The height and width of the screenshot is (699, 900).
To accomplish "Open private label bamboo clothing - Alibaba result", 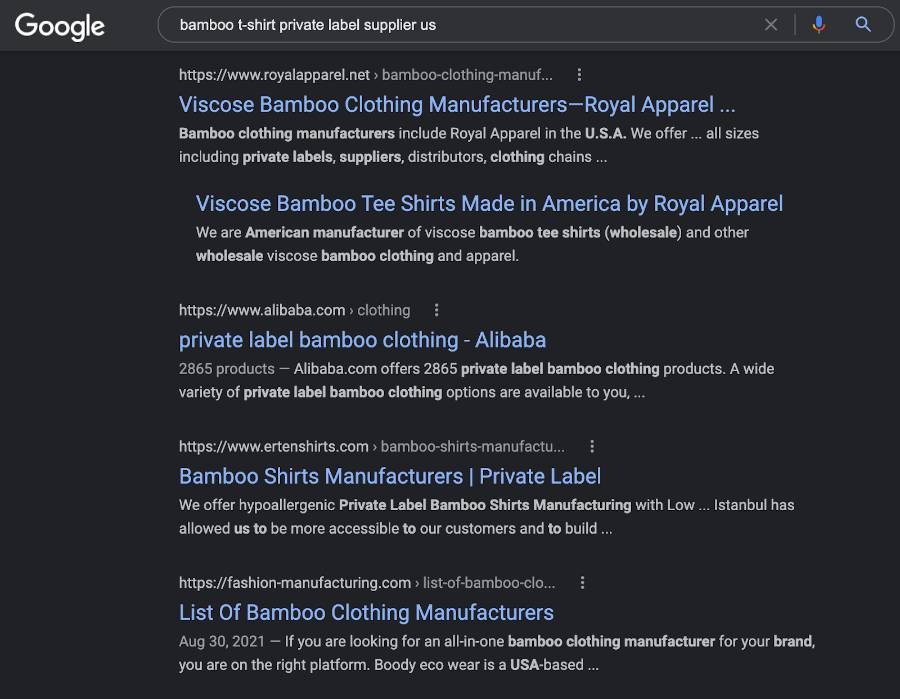I will coord(362,340).
